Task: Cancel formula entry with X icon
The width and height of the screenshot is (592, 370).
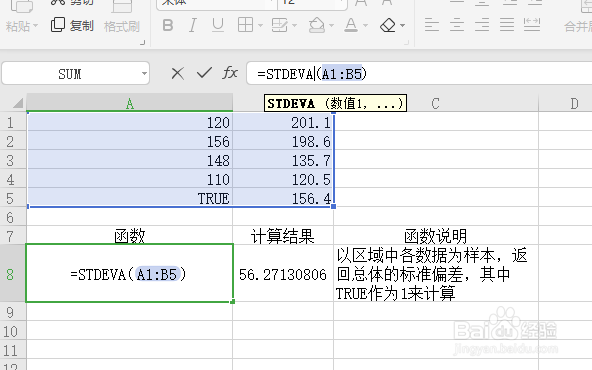Action: (177, 73)
